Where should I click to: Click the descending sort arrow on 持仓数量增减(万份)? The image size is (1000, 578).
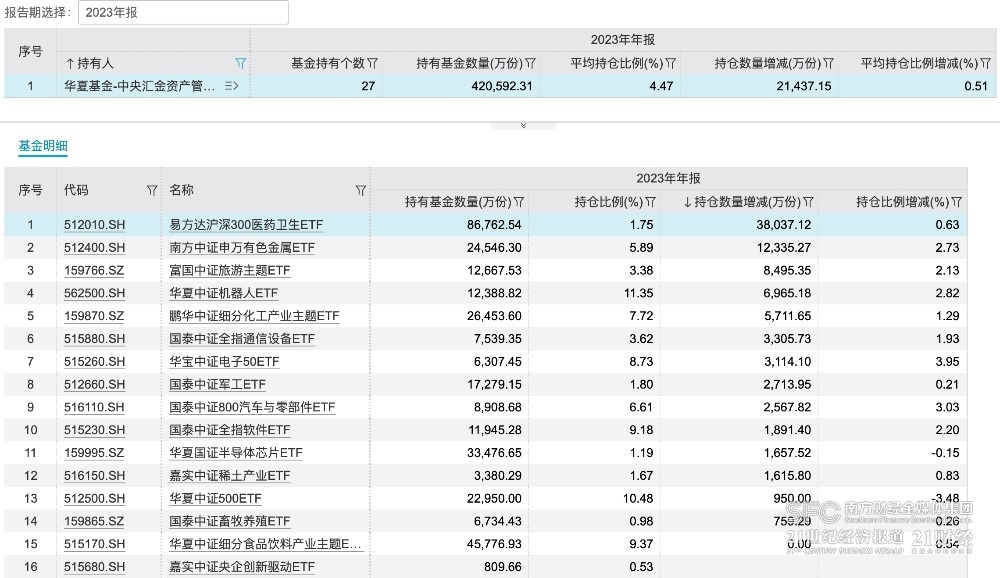688,202
